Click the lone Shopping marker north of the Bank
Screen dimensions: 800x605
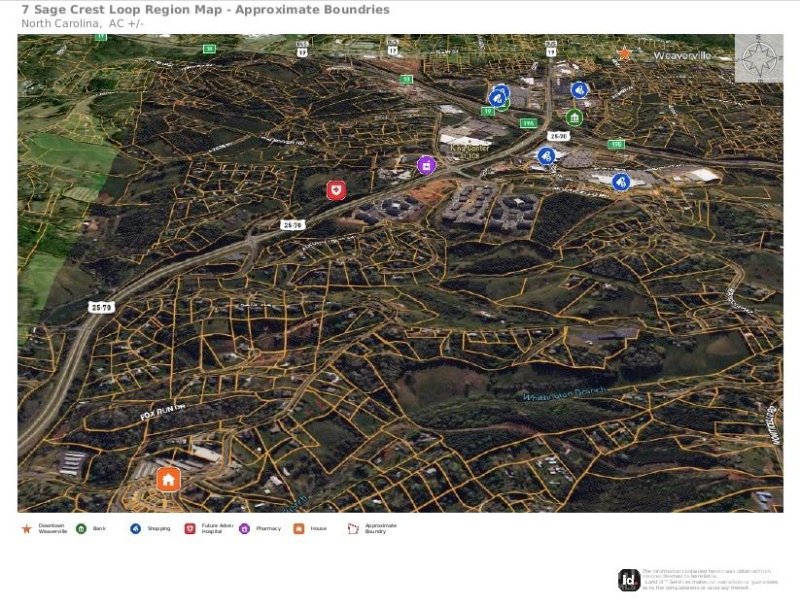click(x=579, y=90)
